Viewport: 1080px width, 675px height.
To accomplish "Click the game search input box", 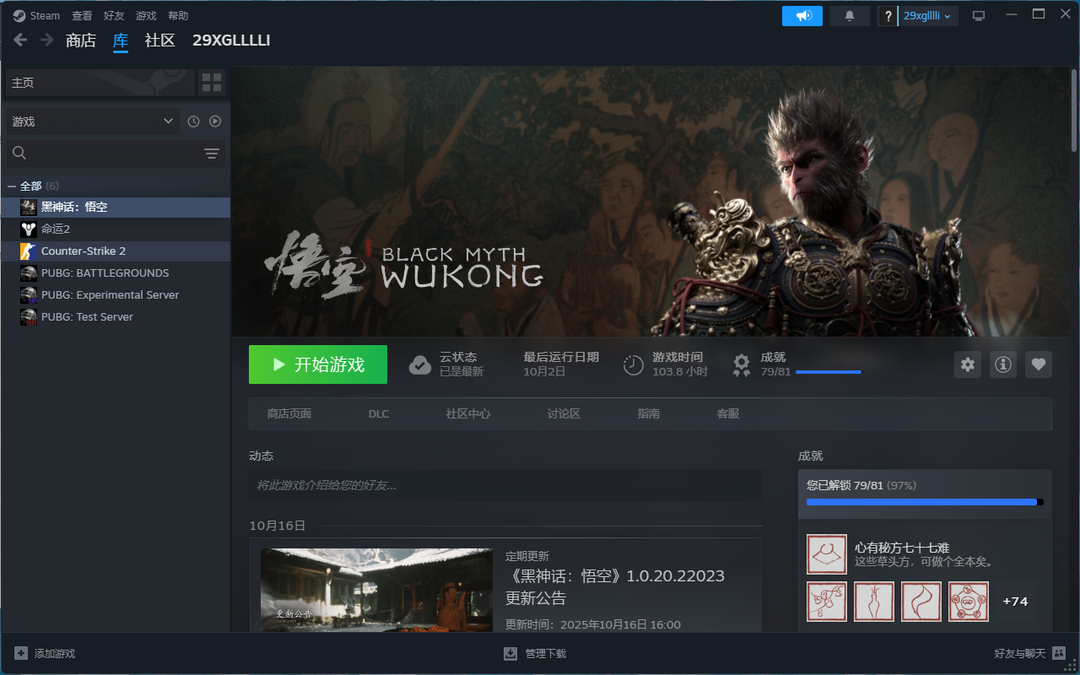I will click(x=100, y=153).
